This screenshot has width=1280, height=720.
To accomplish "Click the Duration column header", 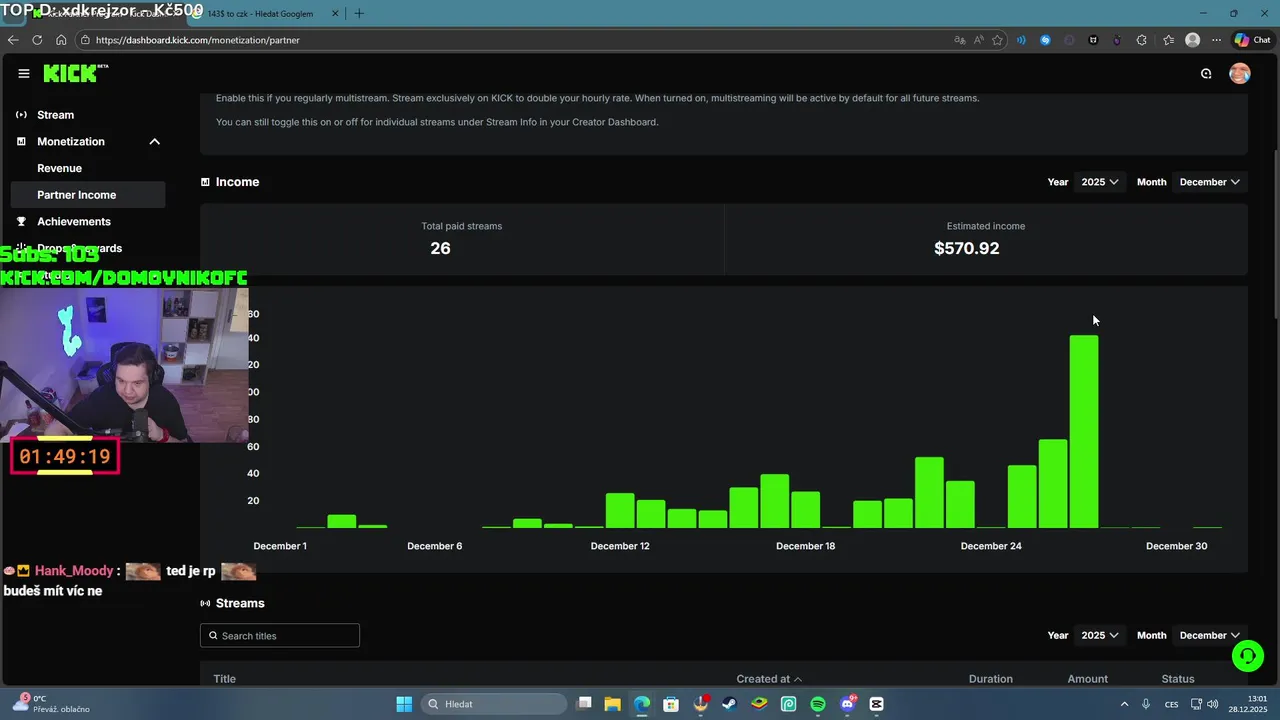I will [x=990, y=679].
